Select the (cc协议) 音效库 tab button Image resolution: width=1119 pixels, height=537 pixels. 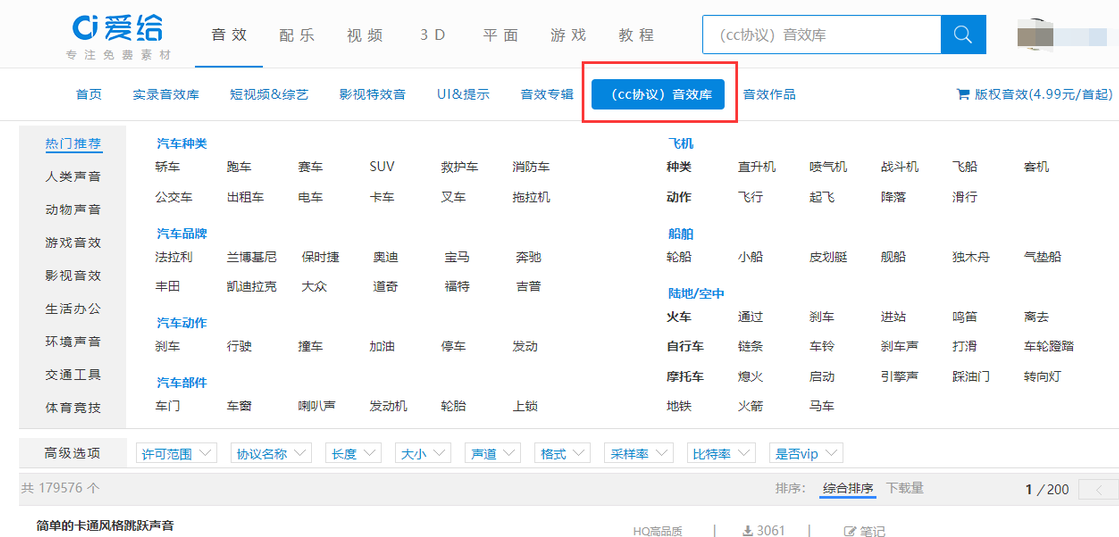(658, 94)
